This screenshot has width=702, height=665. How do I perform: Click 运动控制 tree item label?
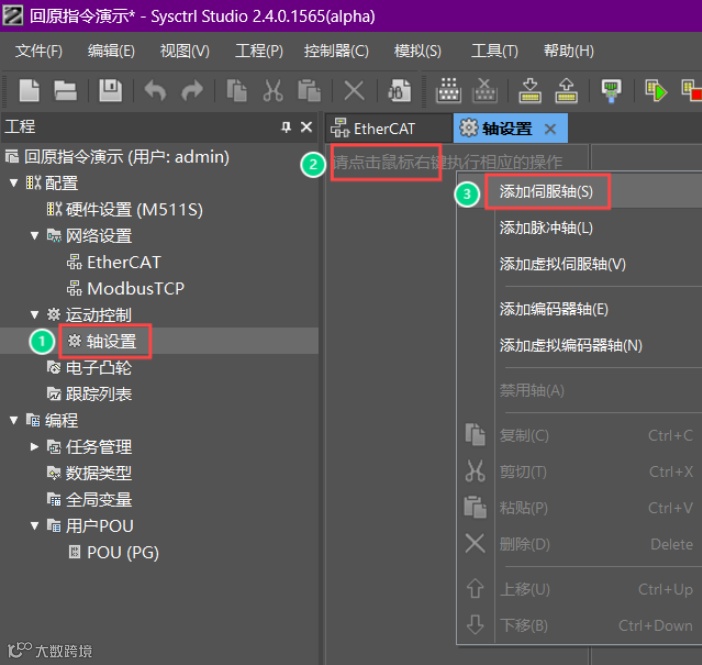(99, 315)
